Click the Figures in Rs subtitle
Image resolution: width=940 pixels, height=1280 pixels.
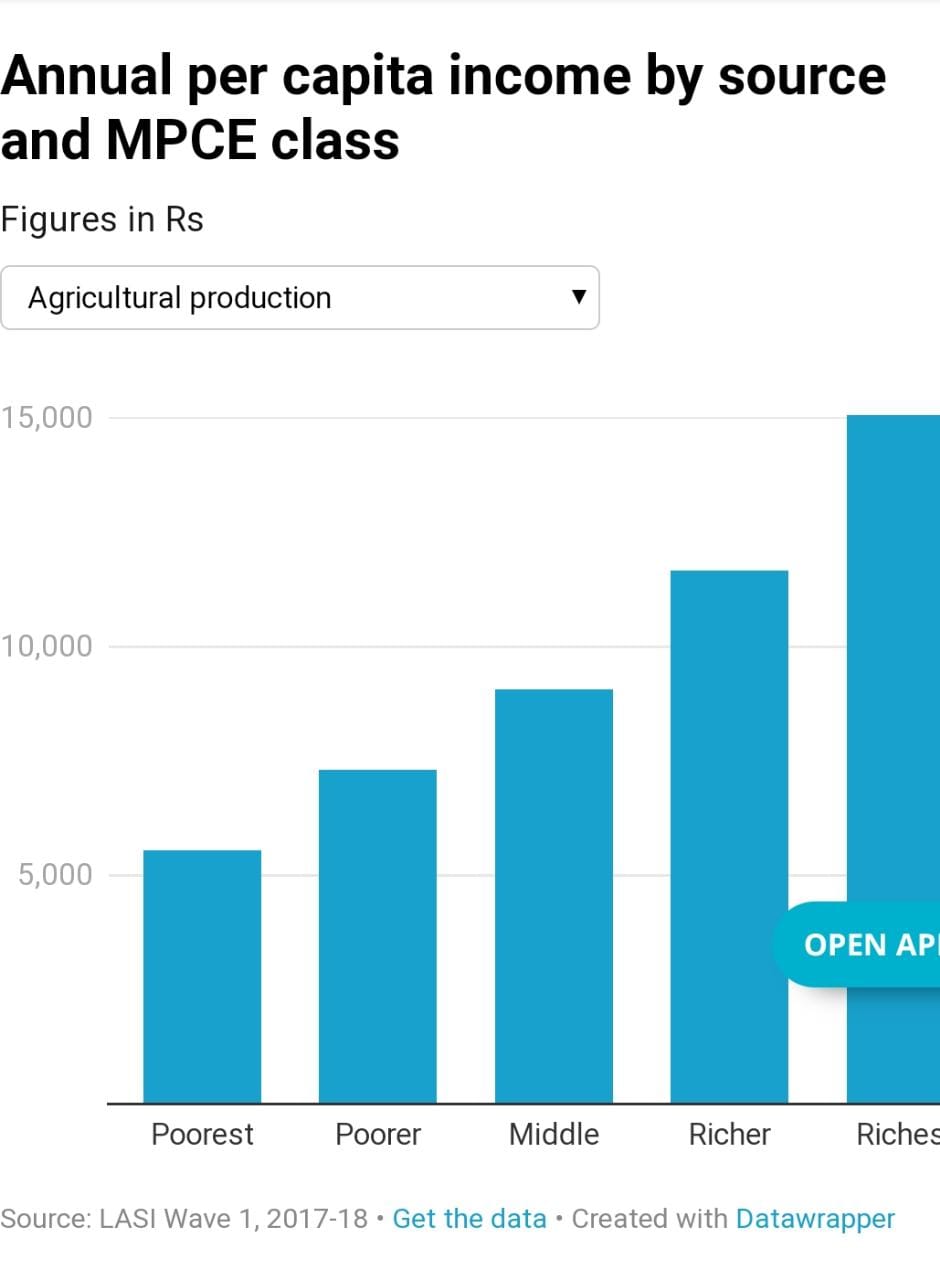102,219
